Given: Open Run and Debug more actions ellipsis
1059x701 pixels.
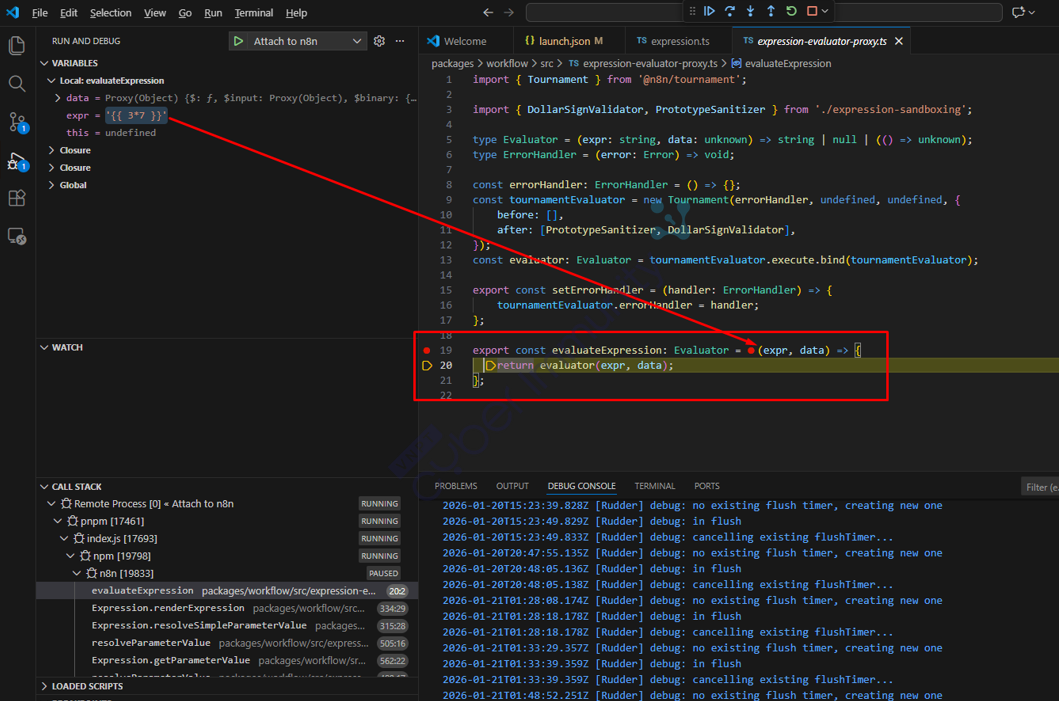Looking at the screenshot, I should coord(400,41).
